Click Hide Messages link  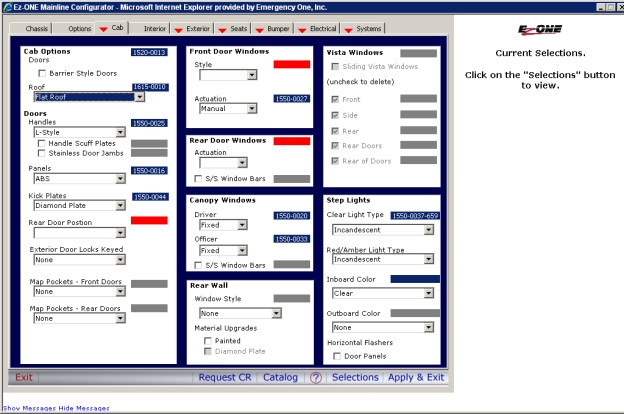(x=84, y=408)
